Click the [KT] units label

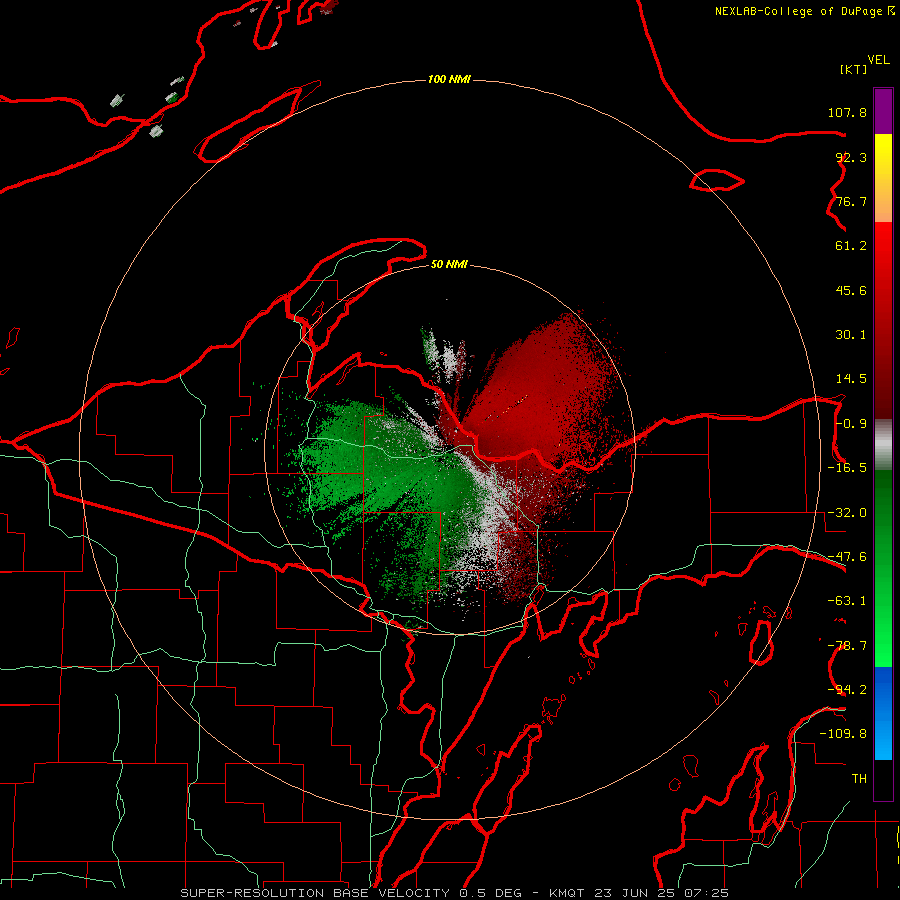(854, 69)
